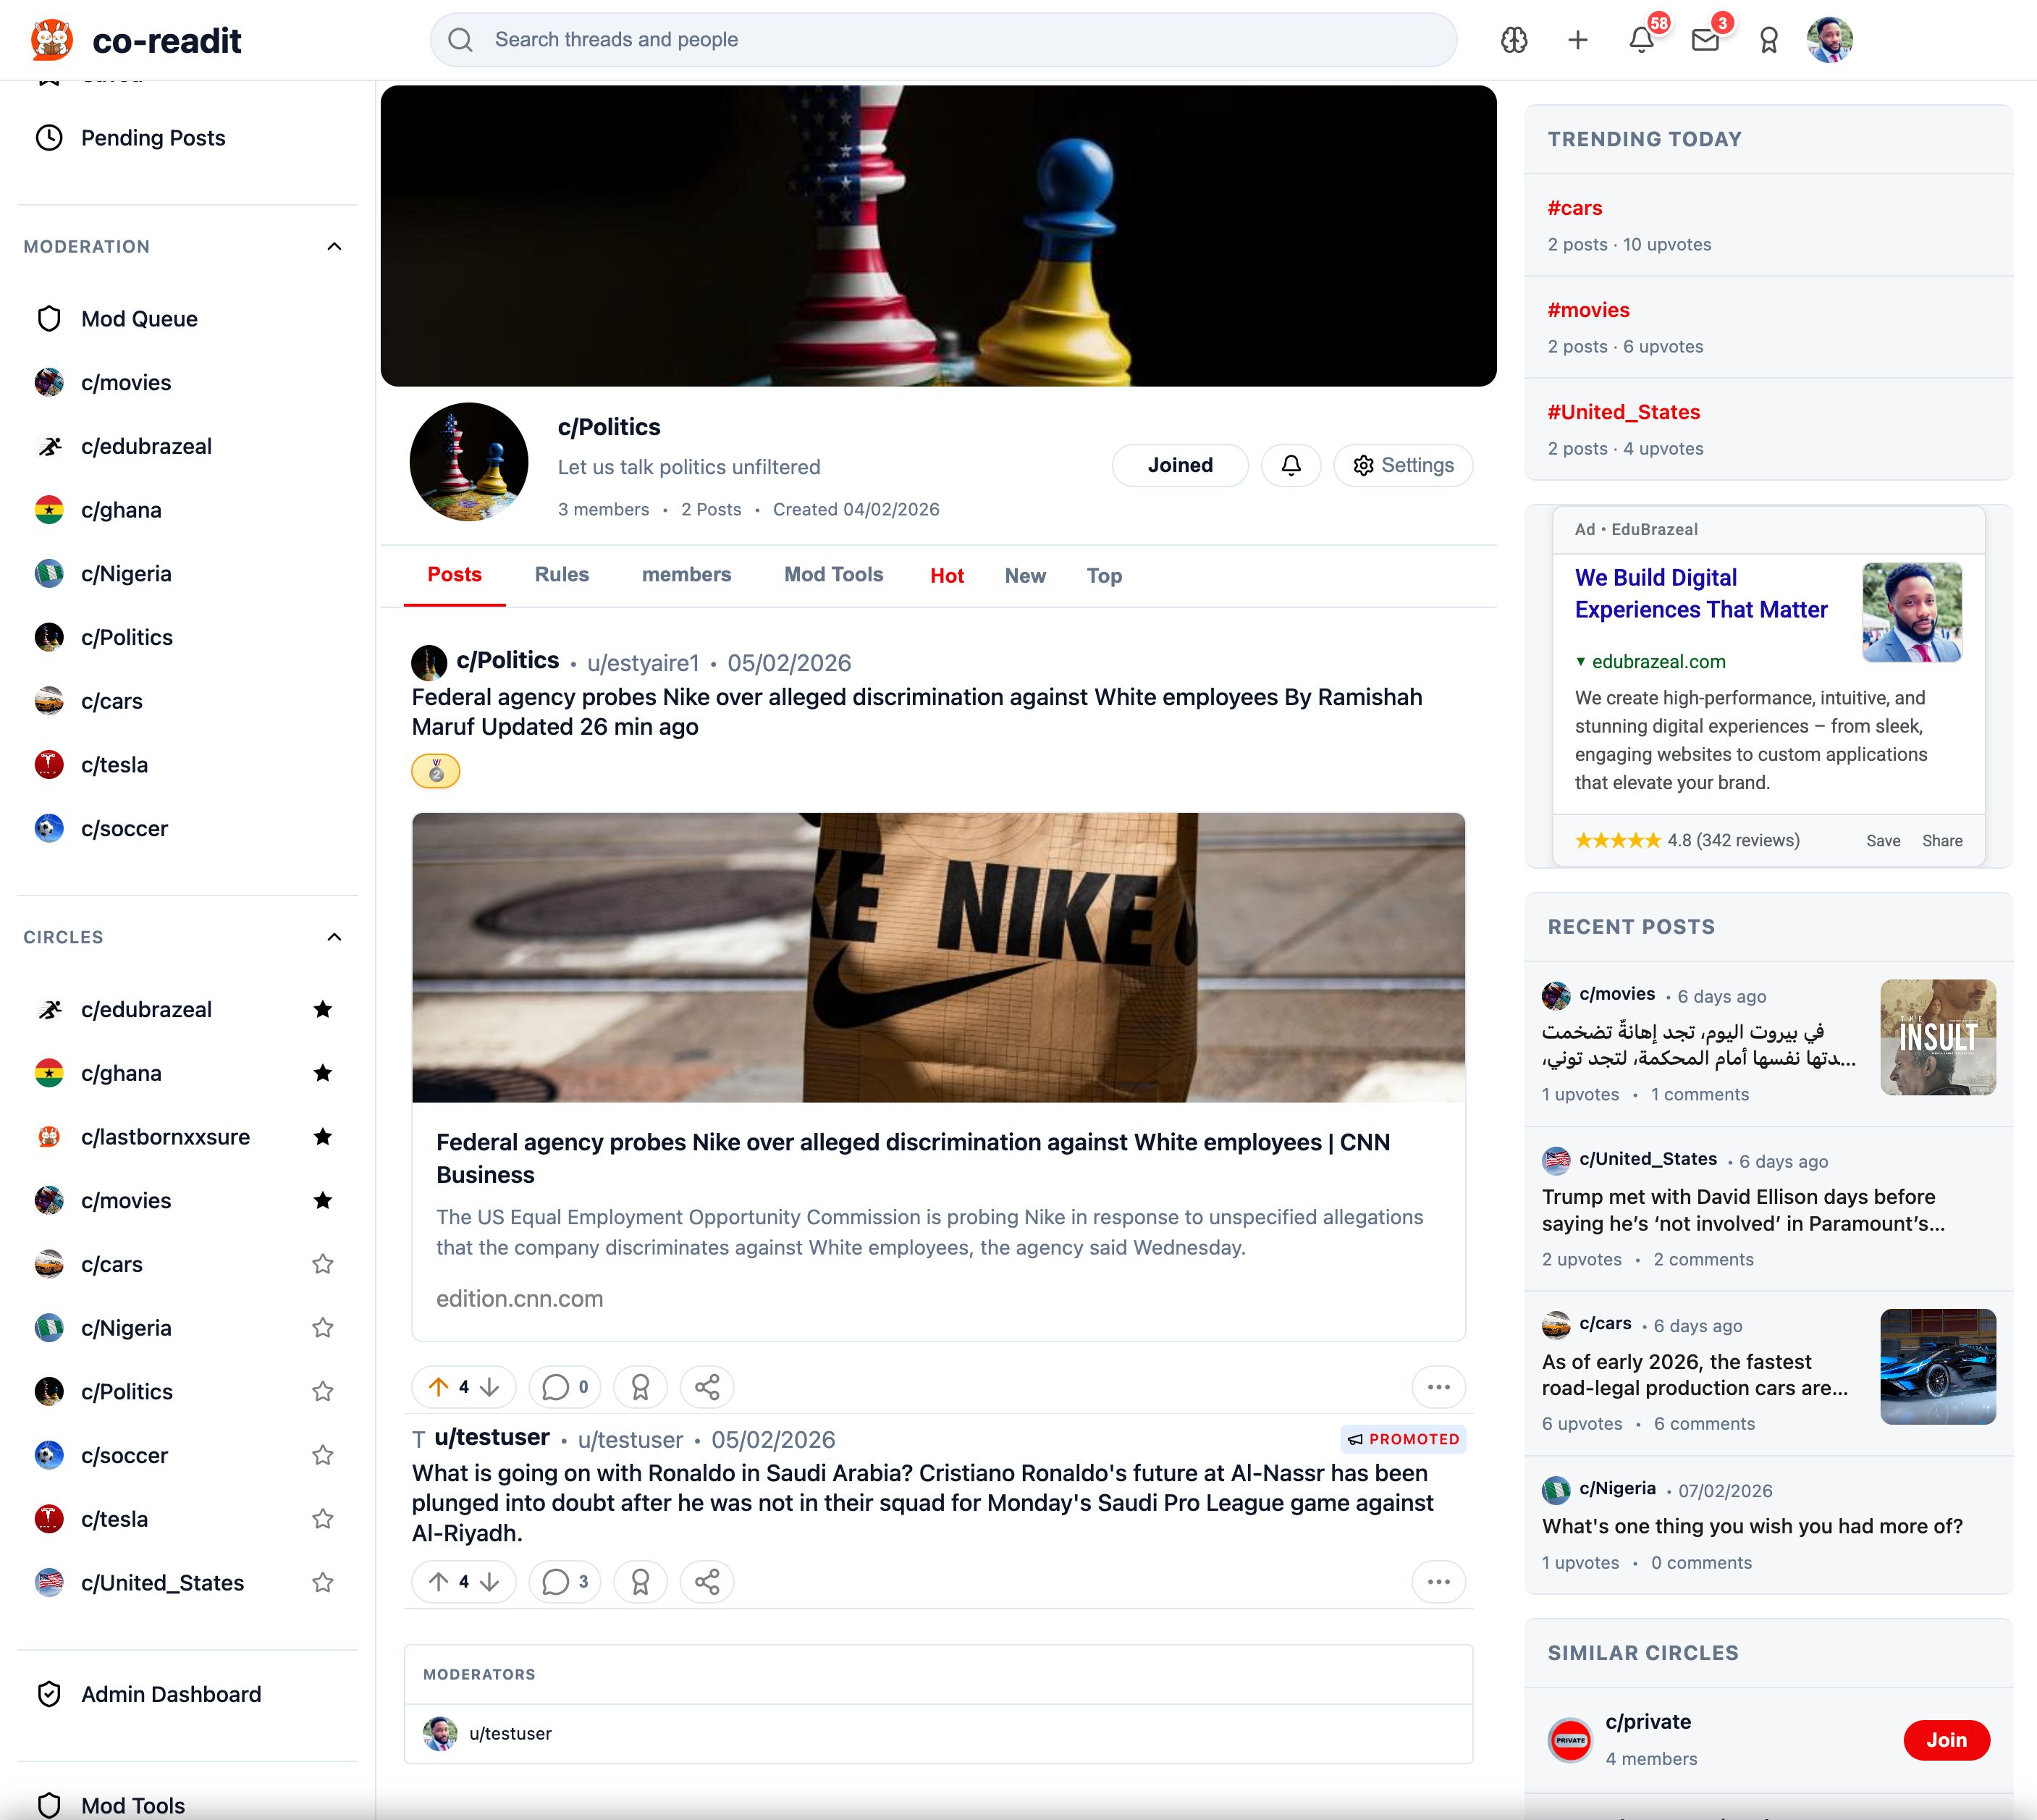Unfavorite the c/ghana circle star
The width and height of the screenshot is (2037, 1820).
(x=322, y=1073)
